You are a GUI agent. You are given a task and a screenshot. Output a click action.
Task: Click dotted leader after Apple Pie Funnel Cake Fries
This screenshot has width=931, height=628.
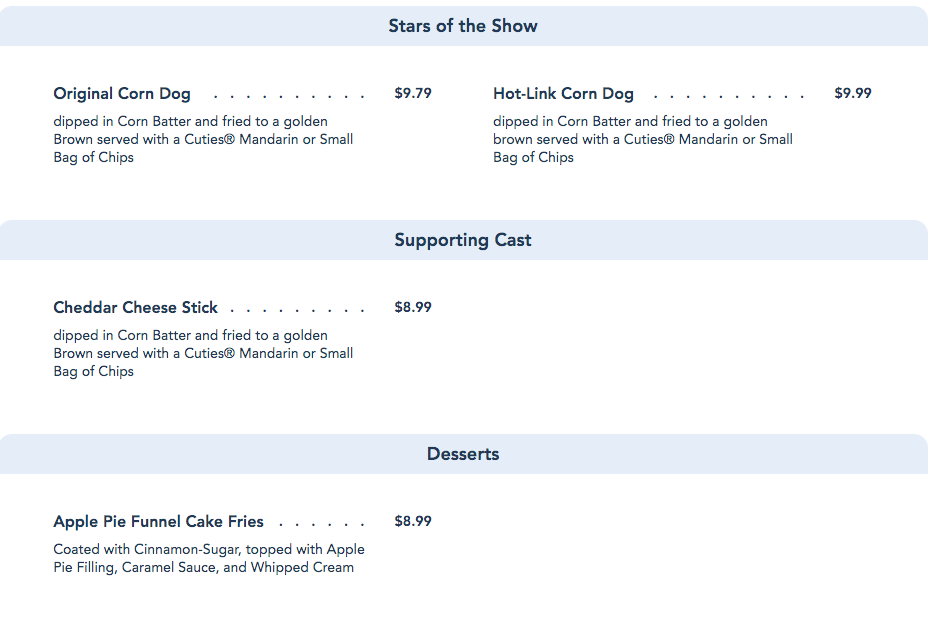click(322, 525)
